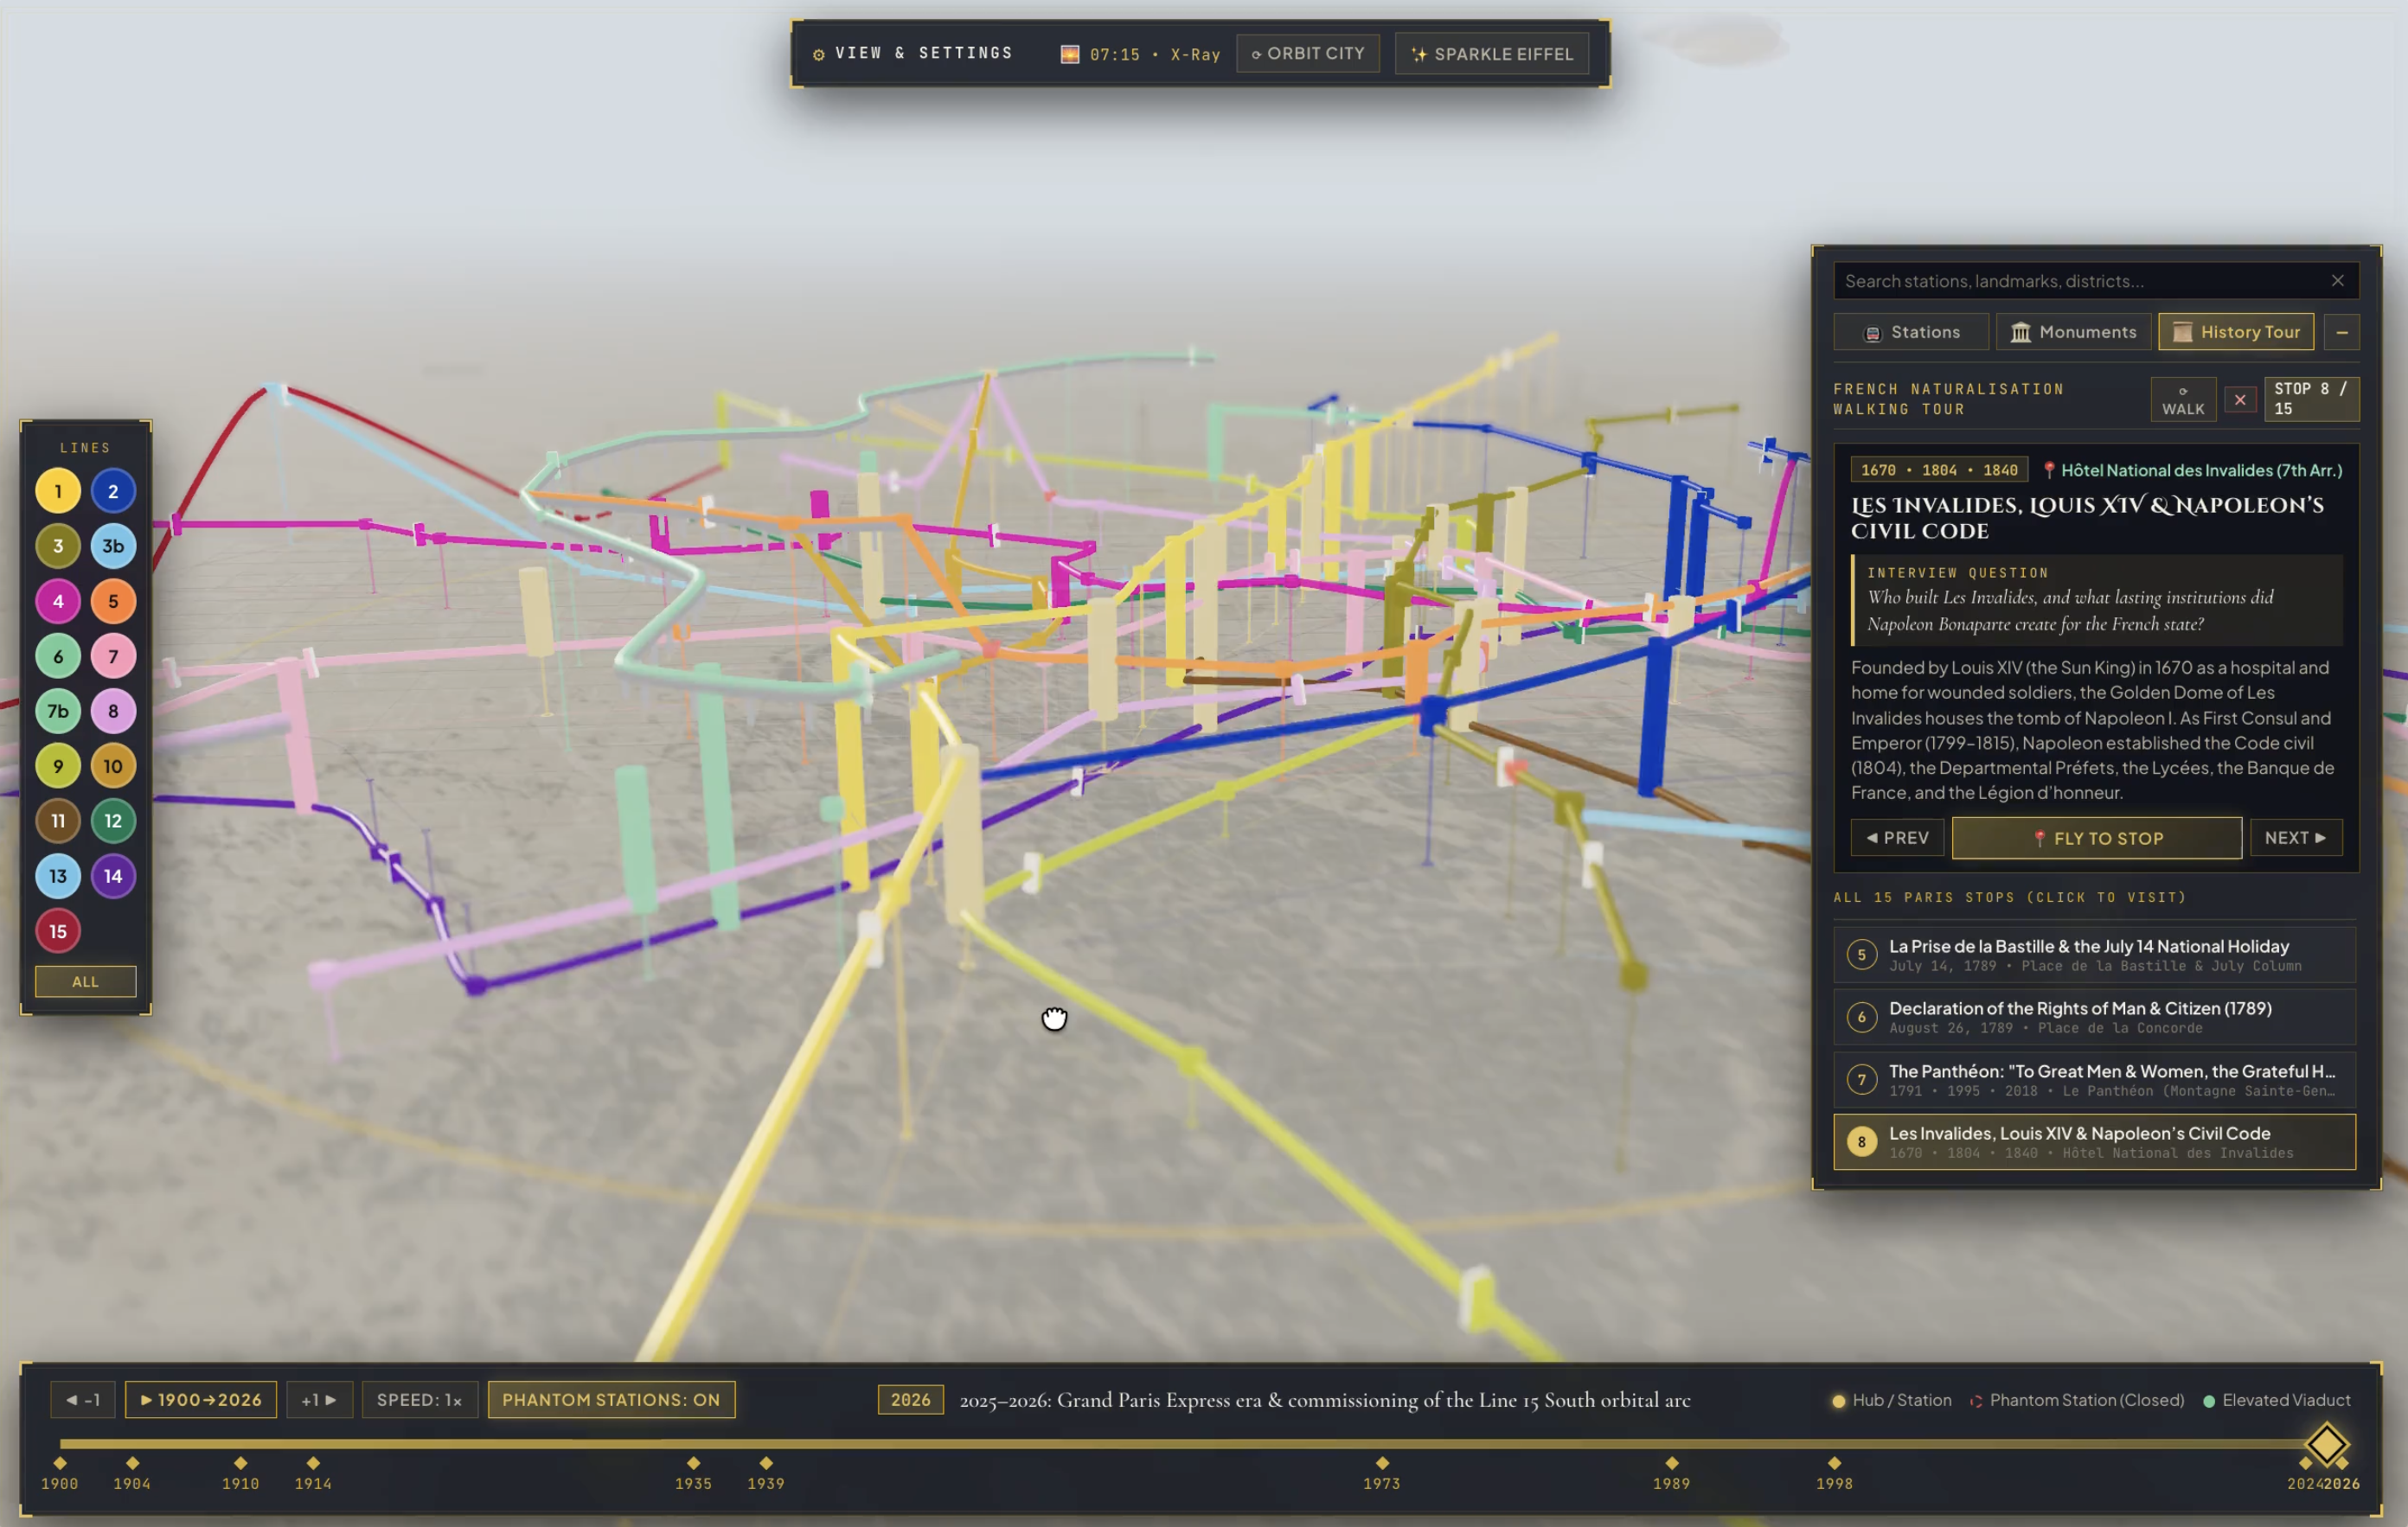This screenshot has width=2408, height=1527.
Task: Toggle Line 10 gold badge
Action: click(113, 766)
